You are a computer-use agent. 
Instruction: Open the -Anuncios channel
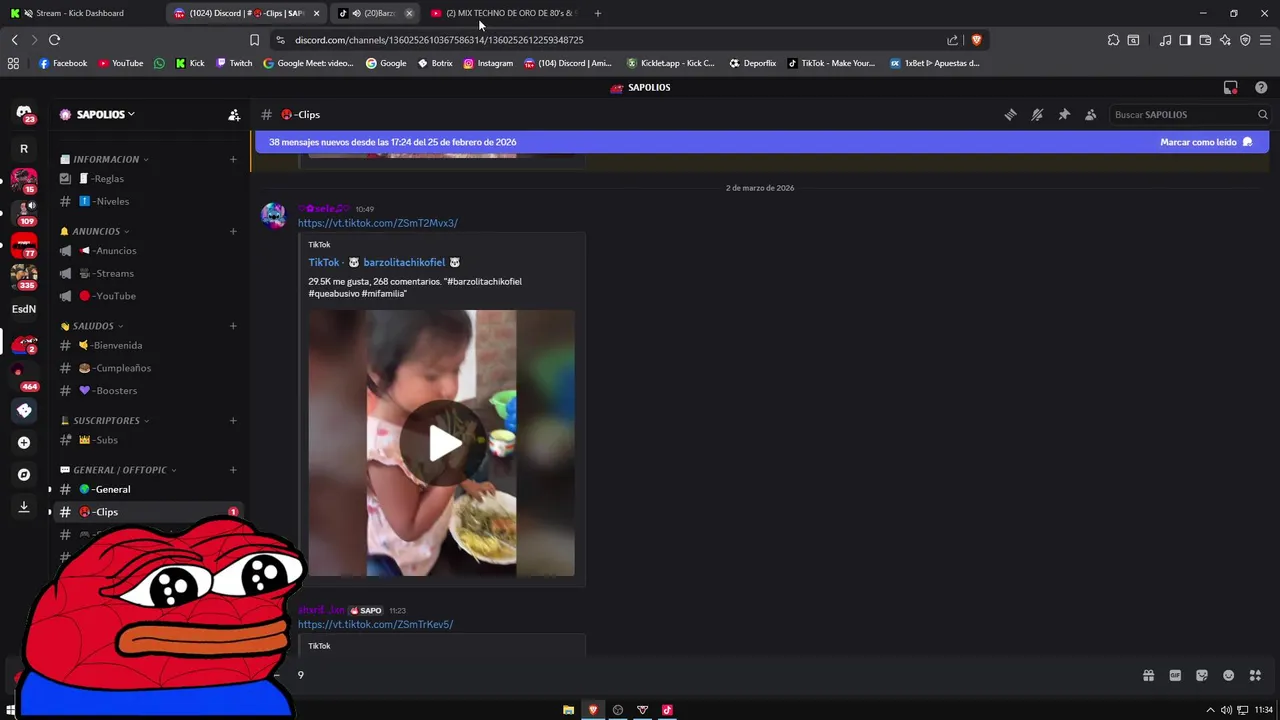click(x=147, y=251)
